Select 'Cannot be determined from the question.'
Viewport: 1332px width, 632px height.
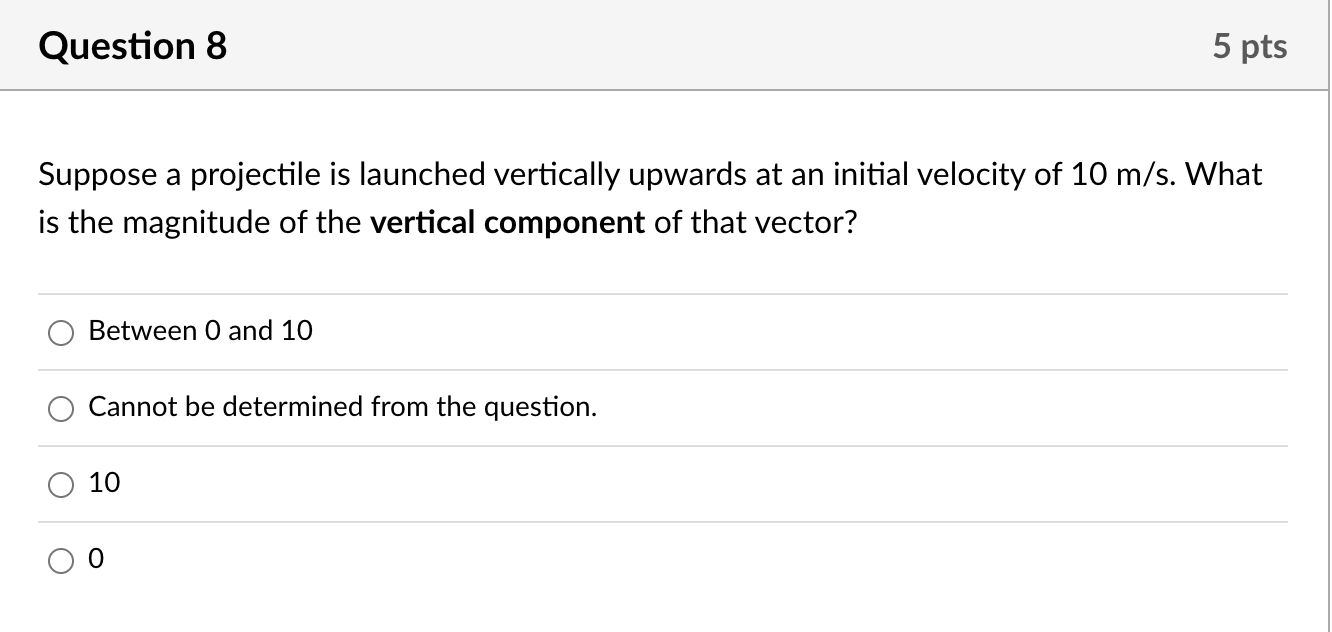[61, 409]
